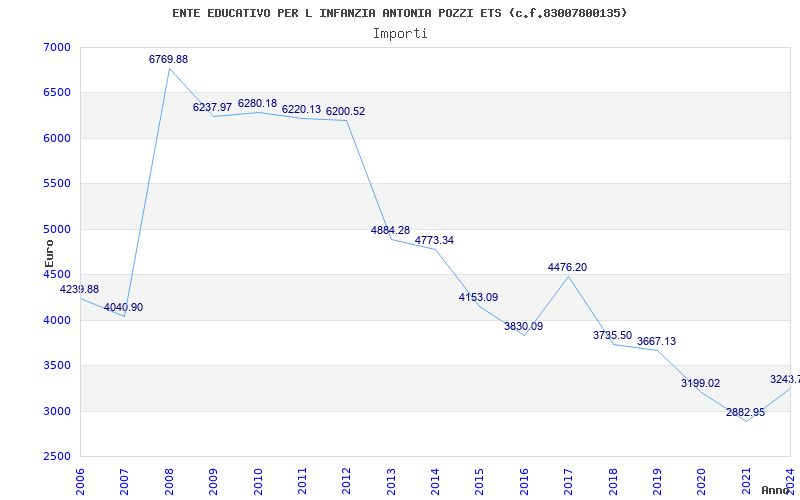Click the Anno x-axis title
This screenshot has height=500, width=800.
pos(776,490)
